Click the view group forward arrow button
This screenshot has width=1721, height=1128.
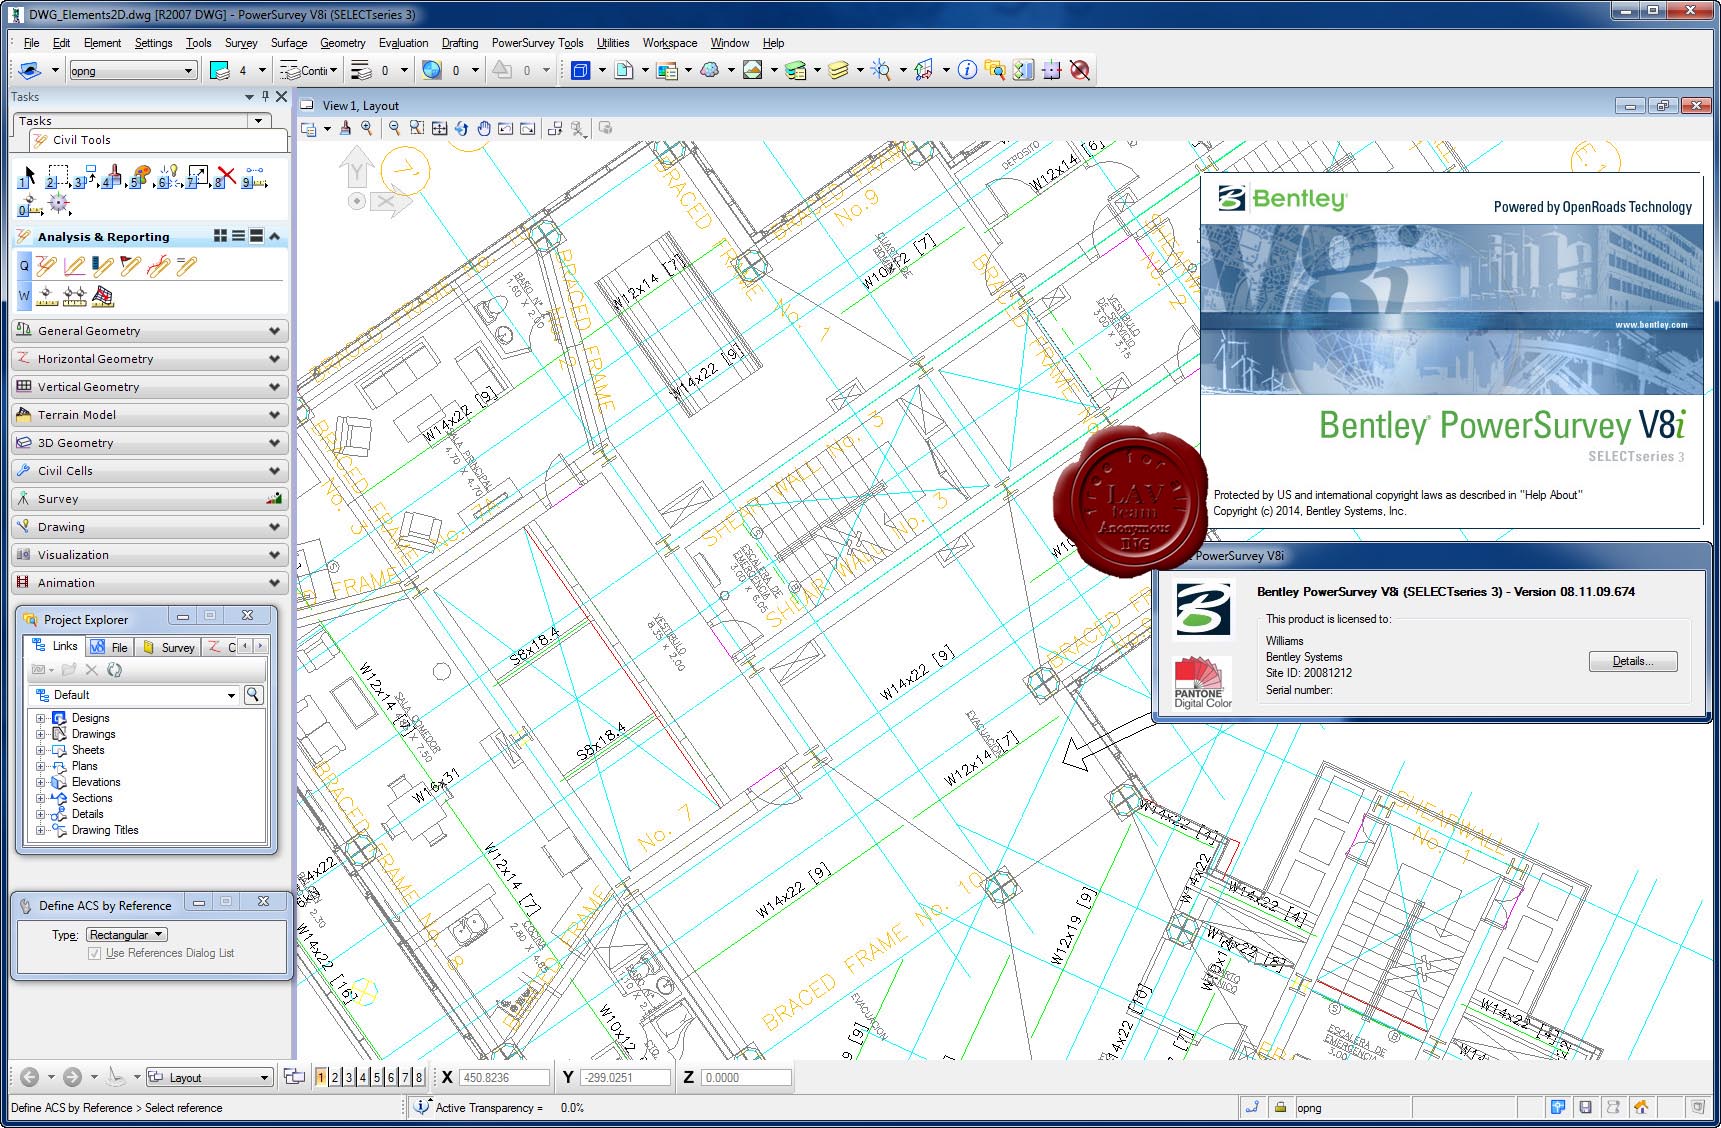pyautogui.click(x=72, y=1077)
